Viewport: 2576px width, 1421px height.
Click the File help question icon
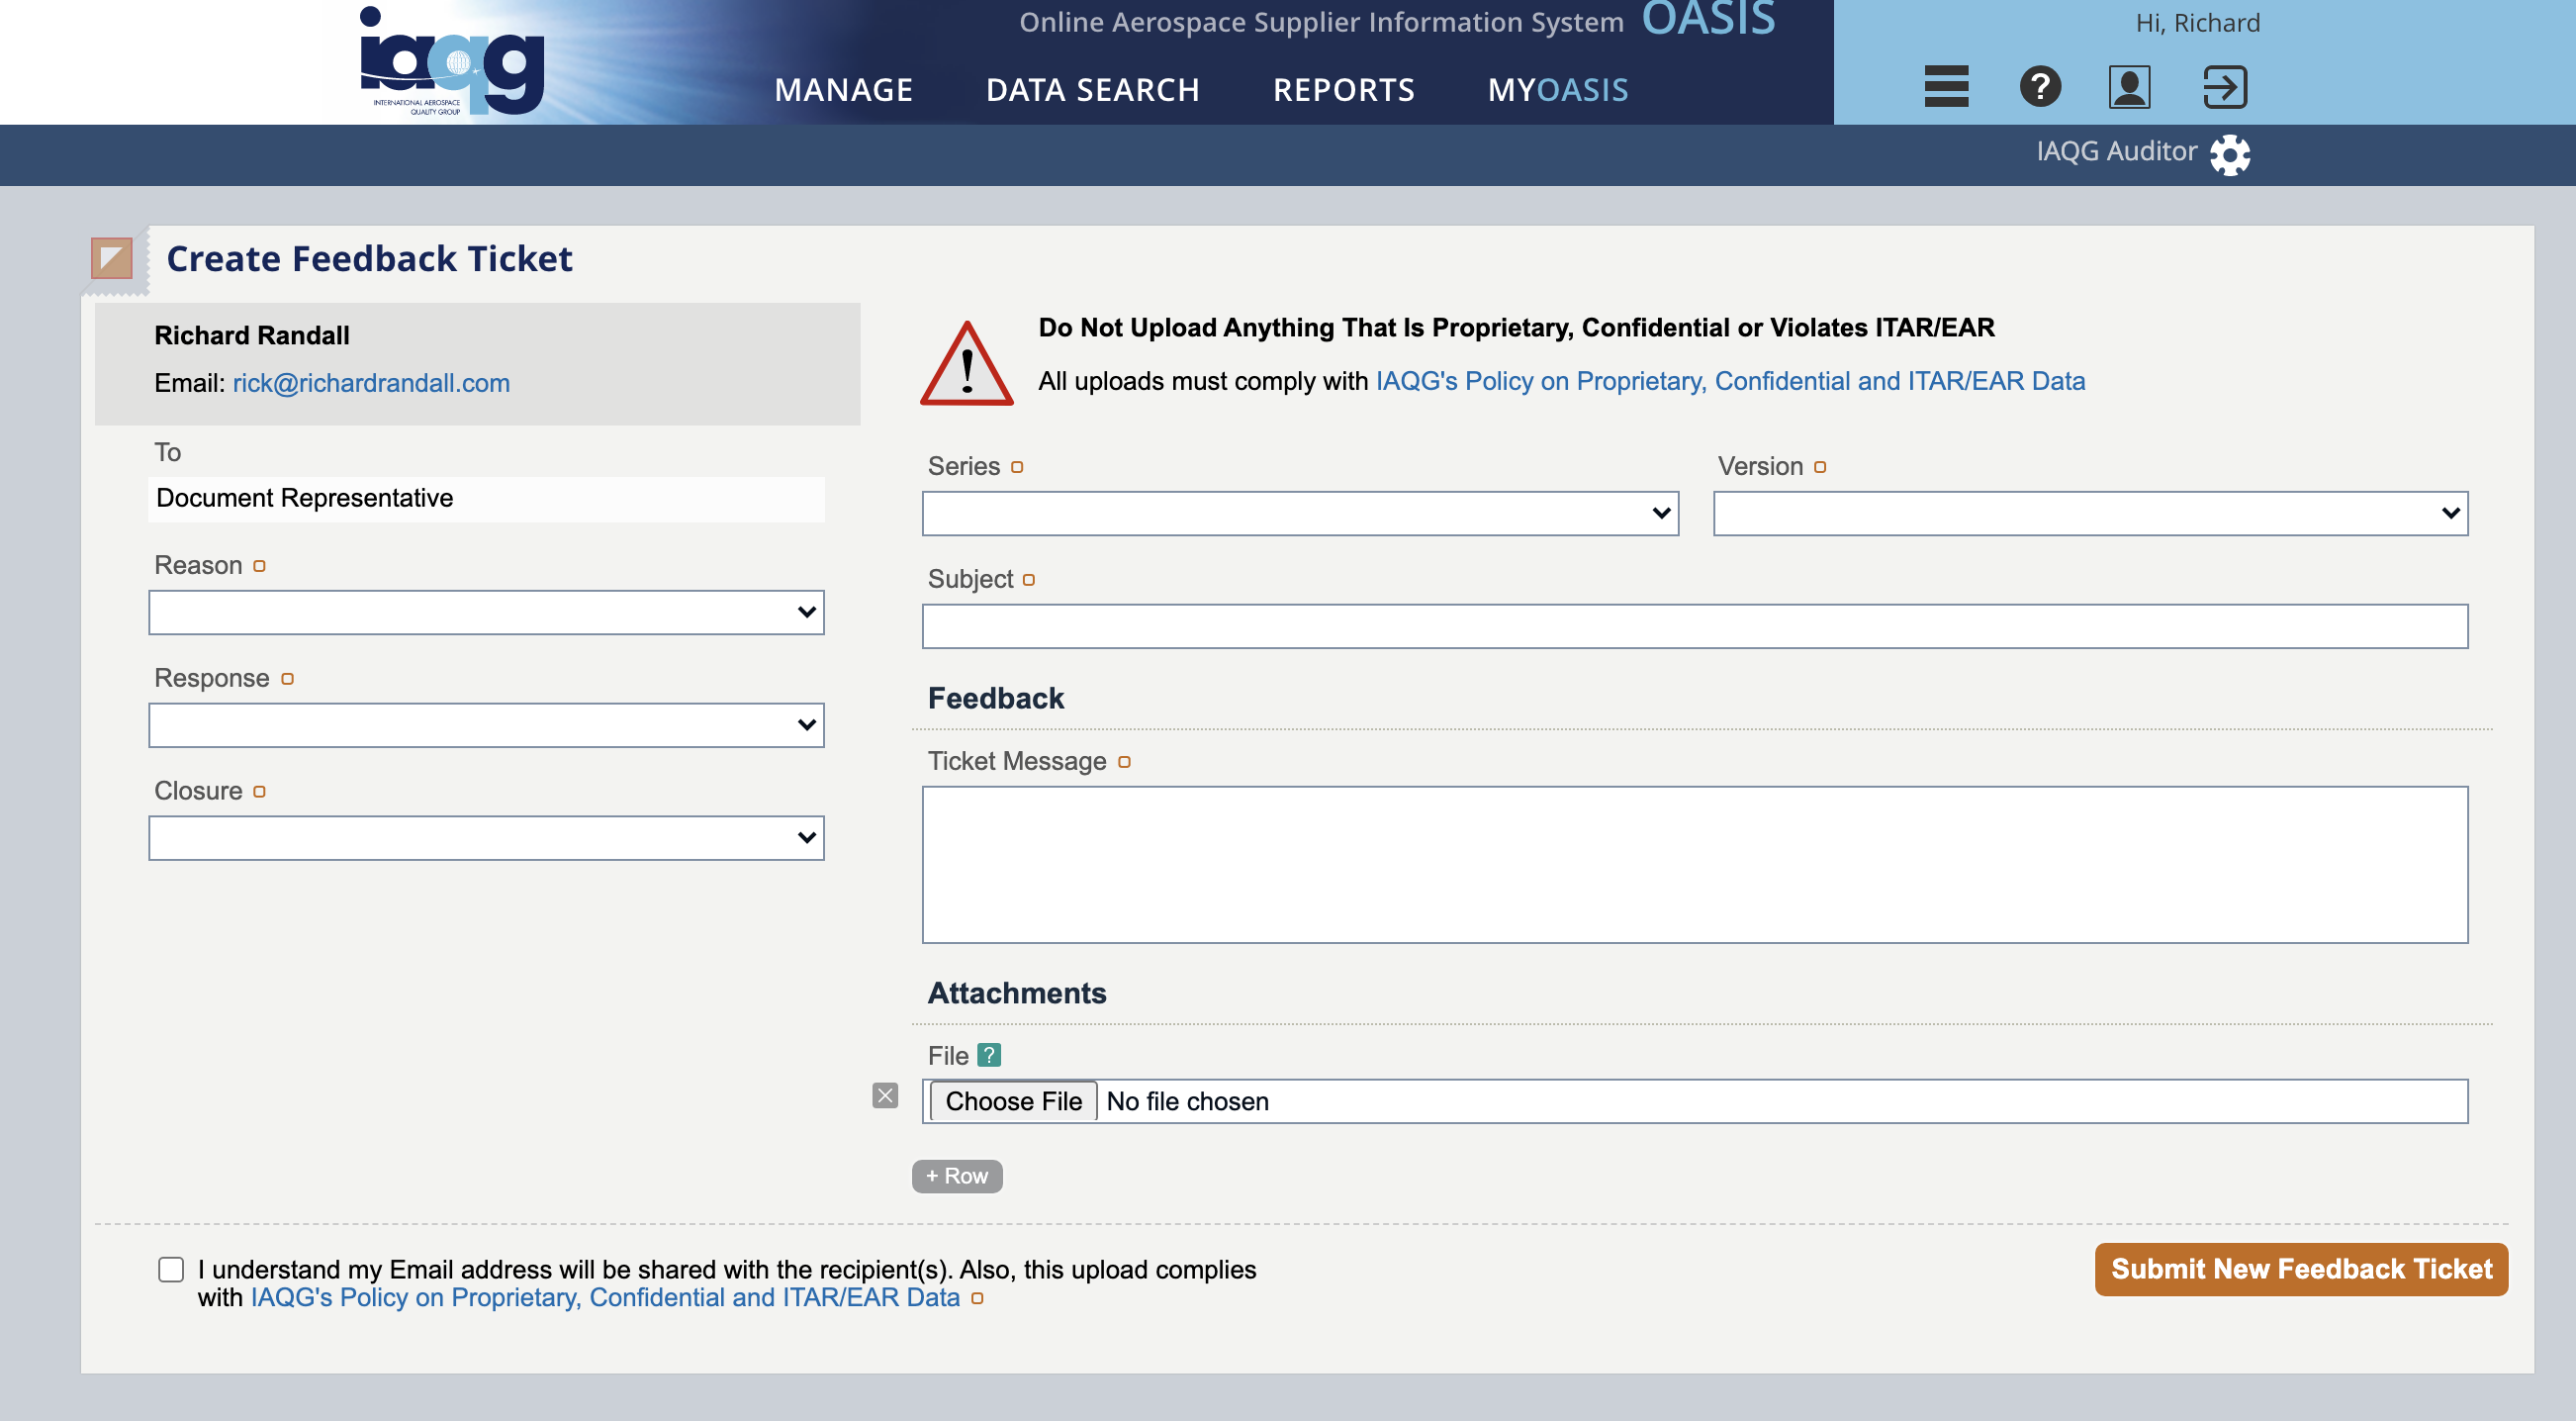989,1055
